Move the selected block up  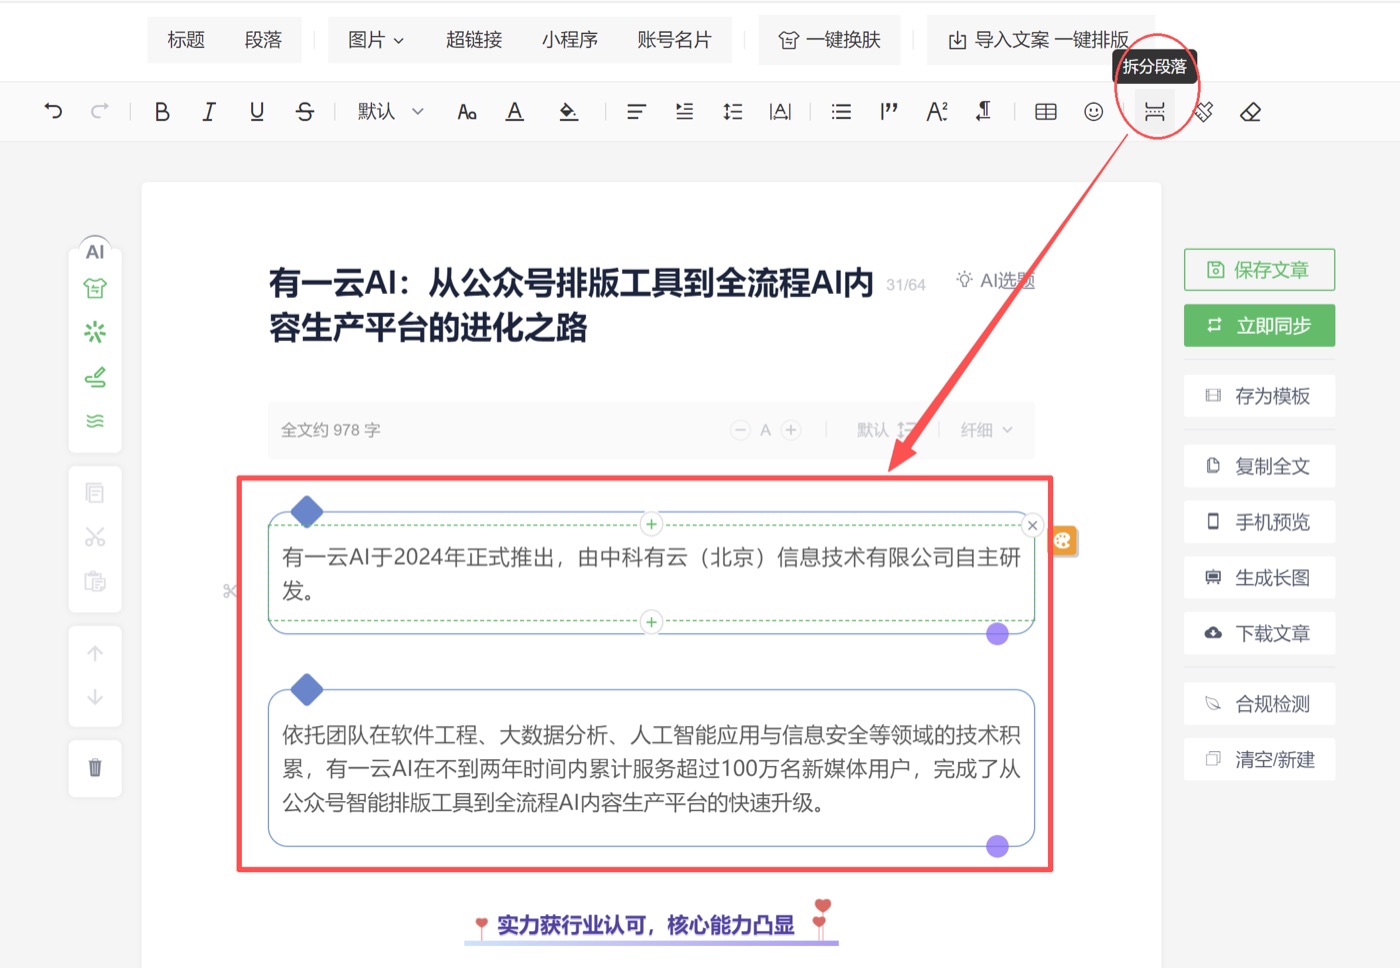coord(95,654)
